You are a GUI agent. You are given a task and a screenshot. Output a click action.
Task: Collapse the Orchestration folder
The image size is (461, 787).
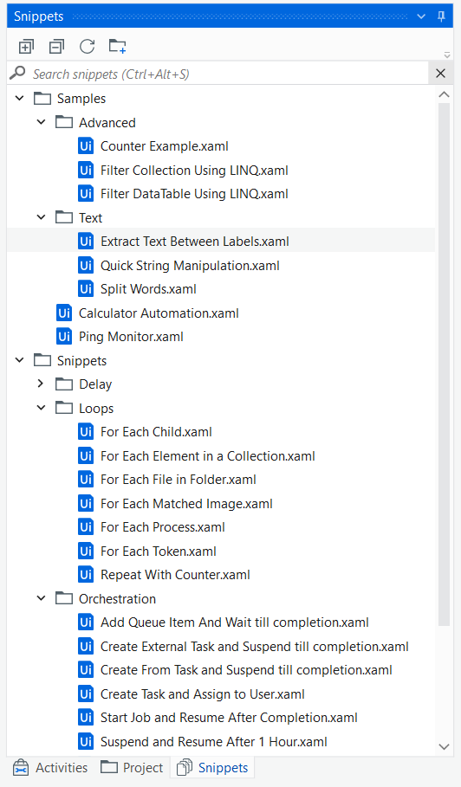(x=41, y=598)
